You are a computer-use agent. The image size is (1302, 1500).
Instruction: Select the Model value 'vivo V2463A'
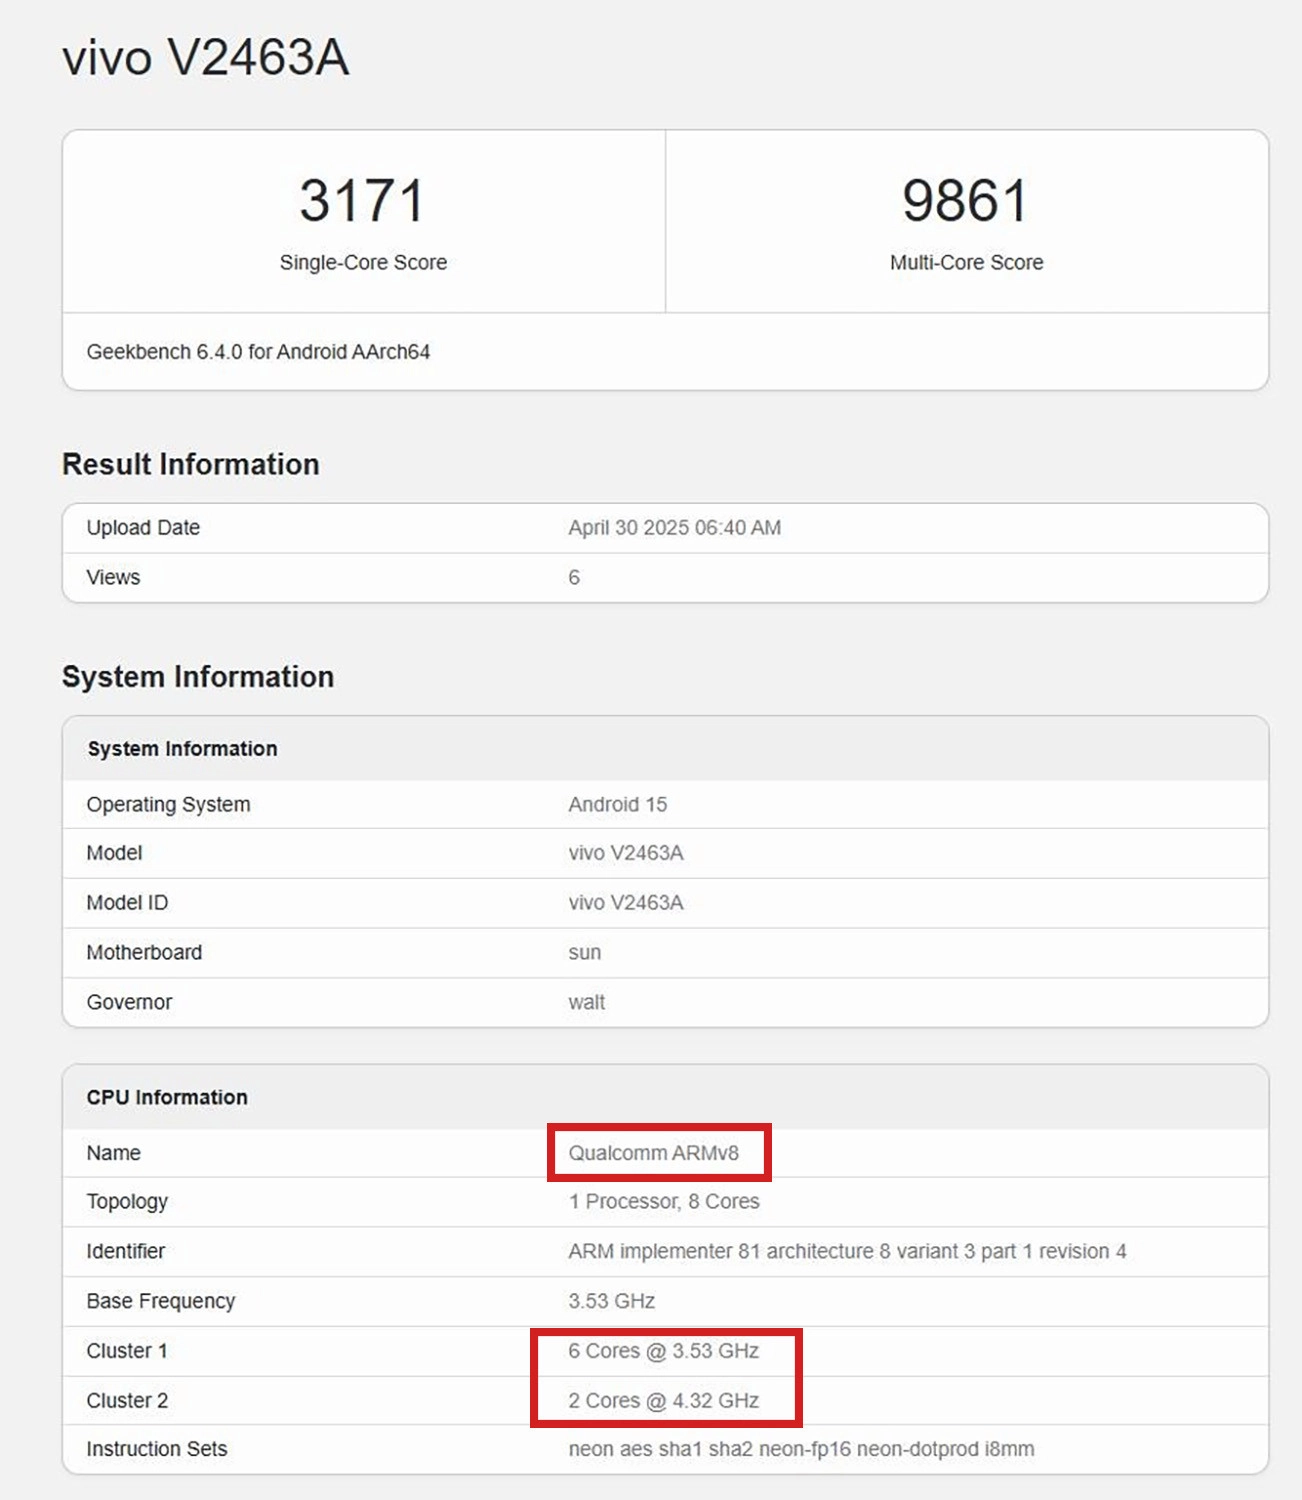tap(626, 853)
